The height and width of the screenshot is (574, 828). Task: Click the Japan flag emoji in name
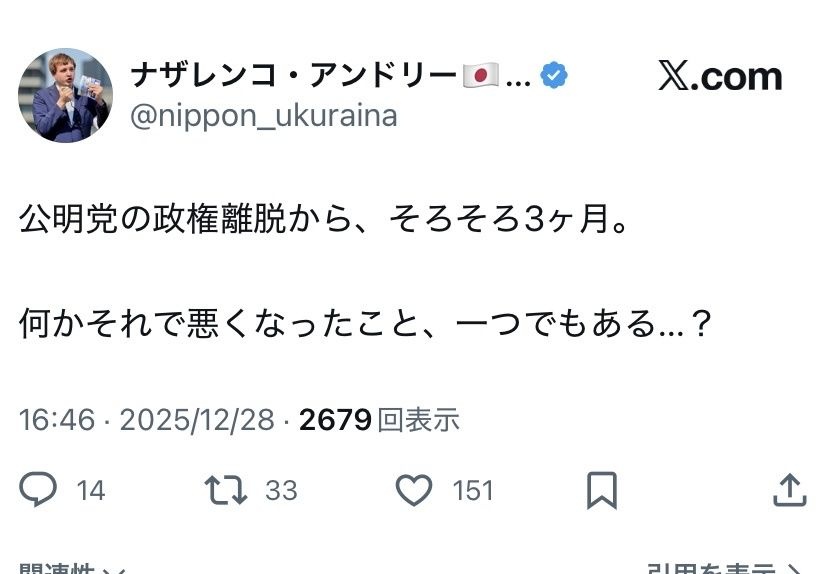[x=481, y=76]
